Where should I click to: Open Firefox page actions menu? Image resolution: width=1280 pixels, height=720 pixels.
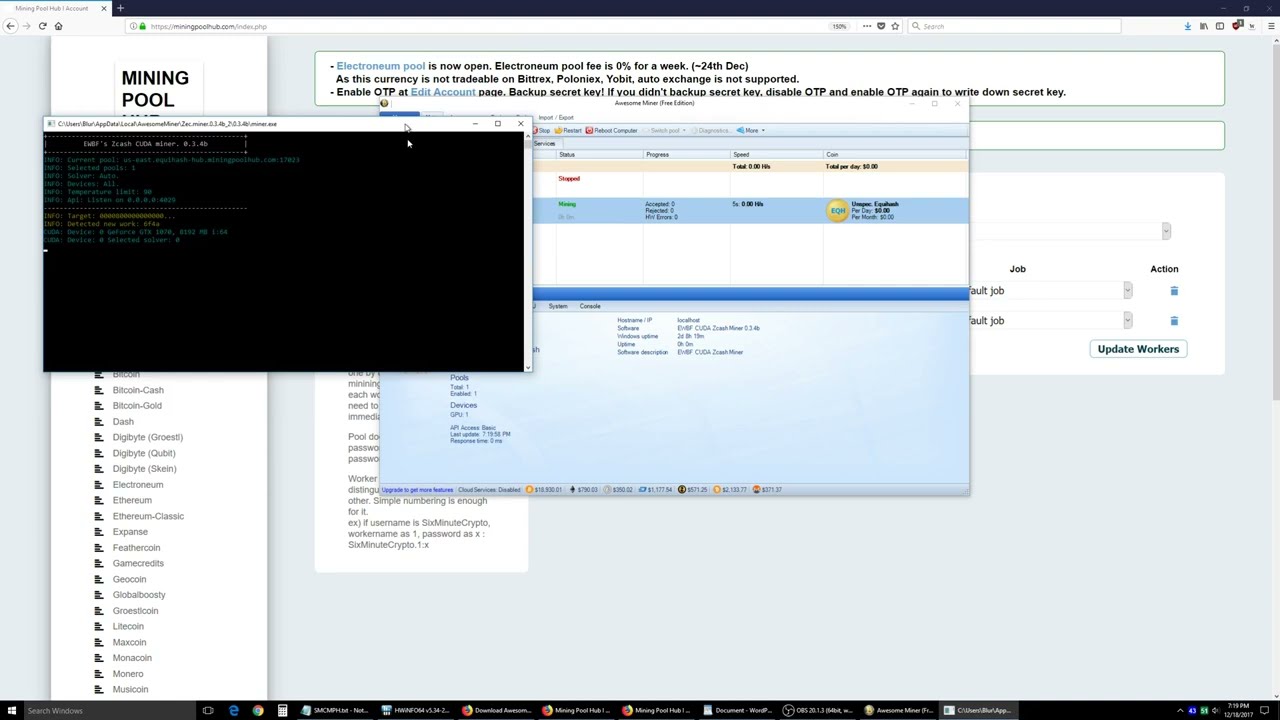(866, 26)
